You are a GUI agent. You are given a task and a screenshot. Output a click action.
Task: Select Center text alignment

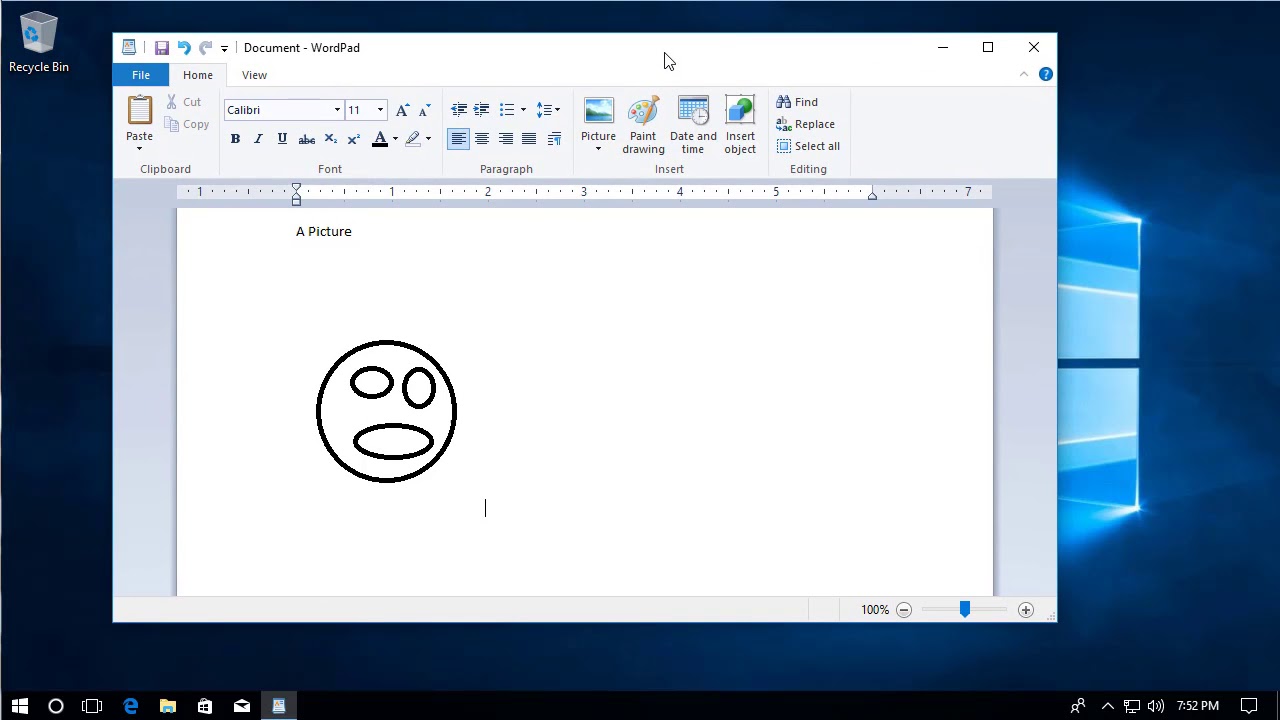(482, 139)
